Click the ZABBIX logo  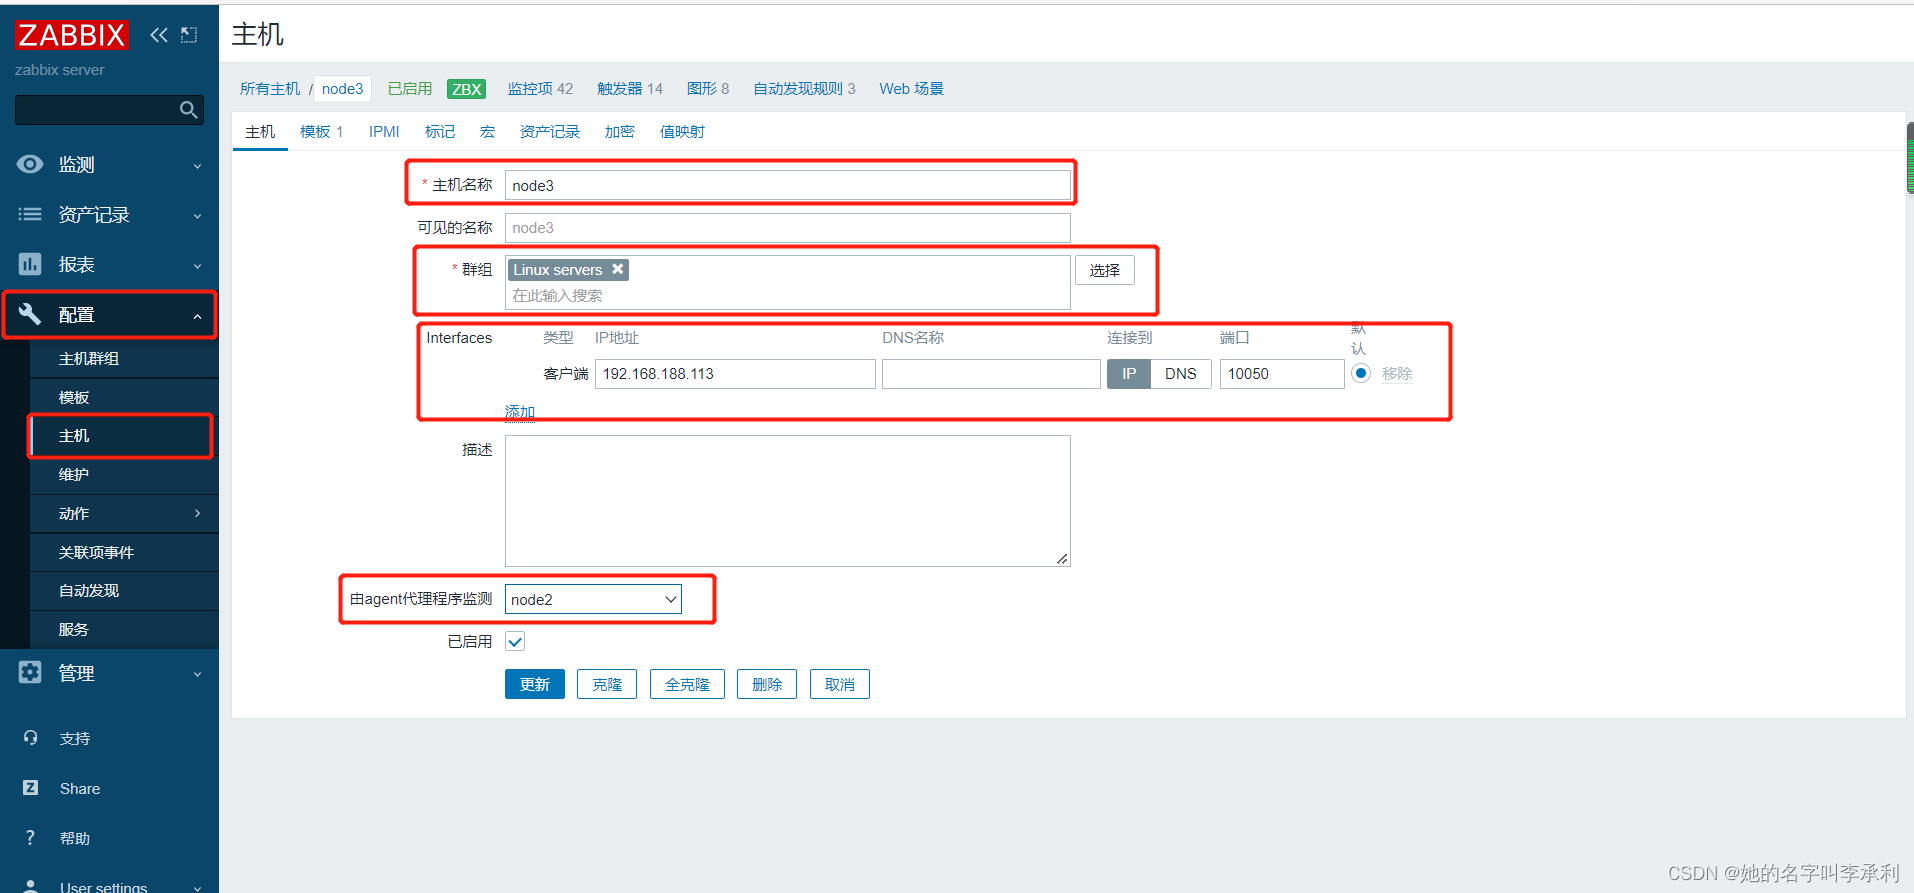pyautogui.click(x=72, y=35)
